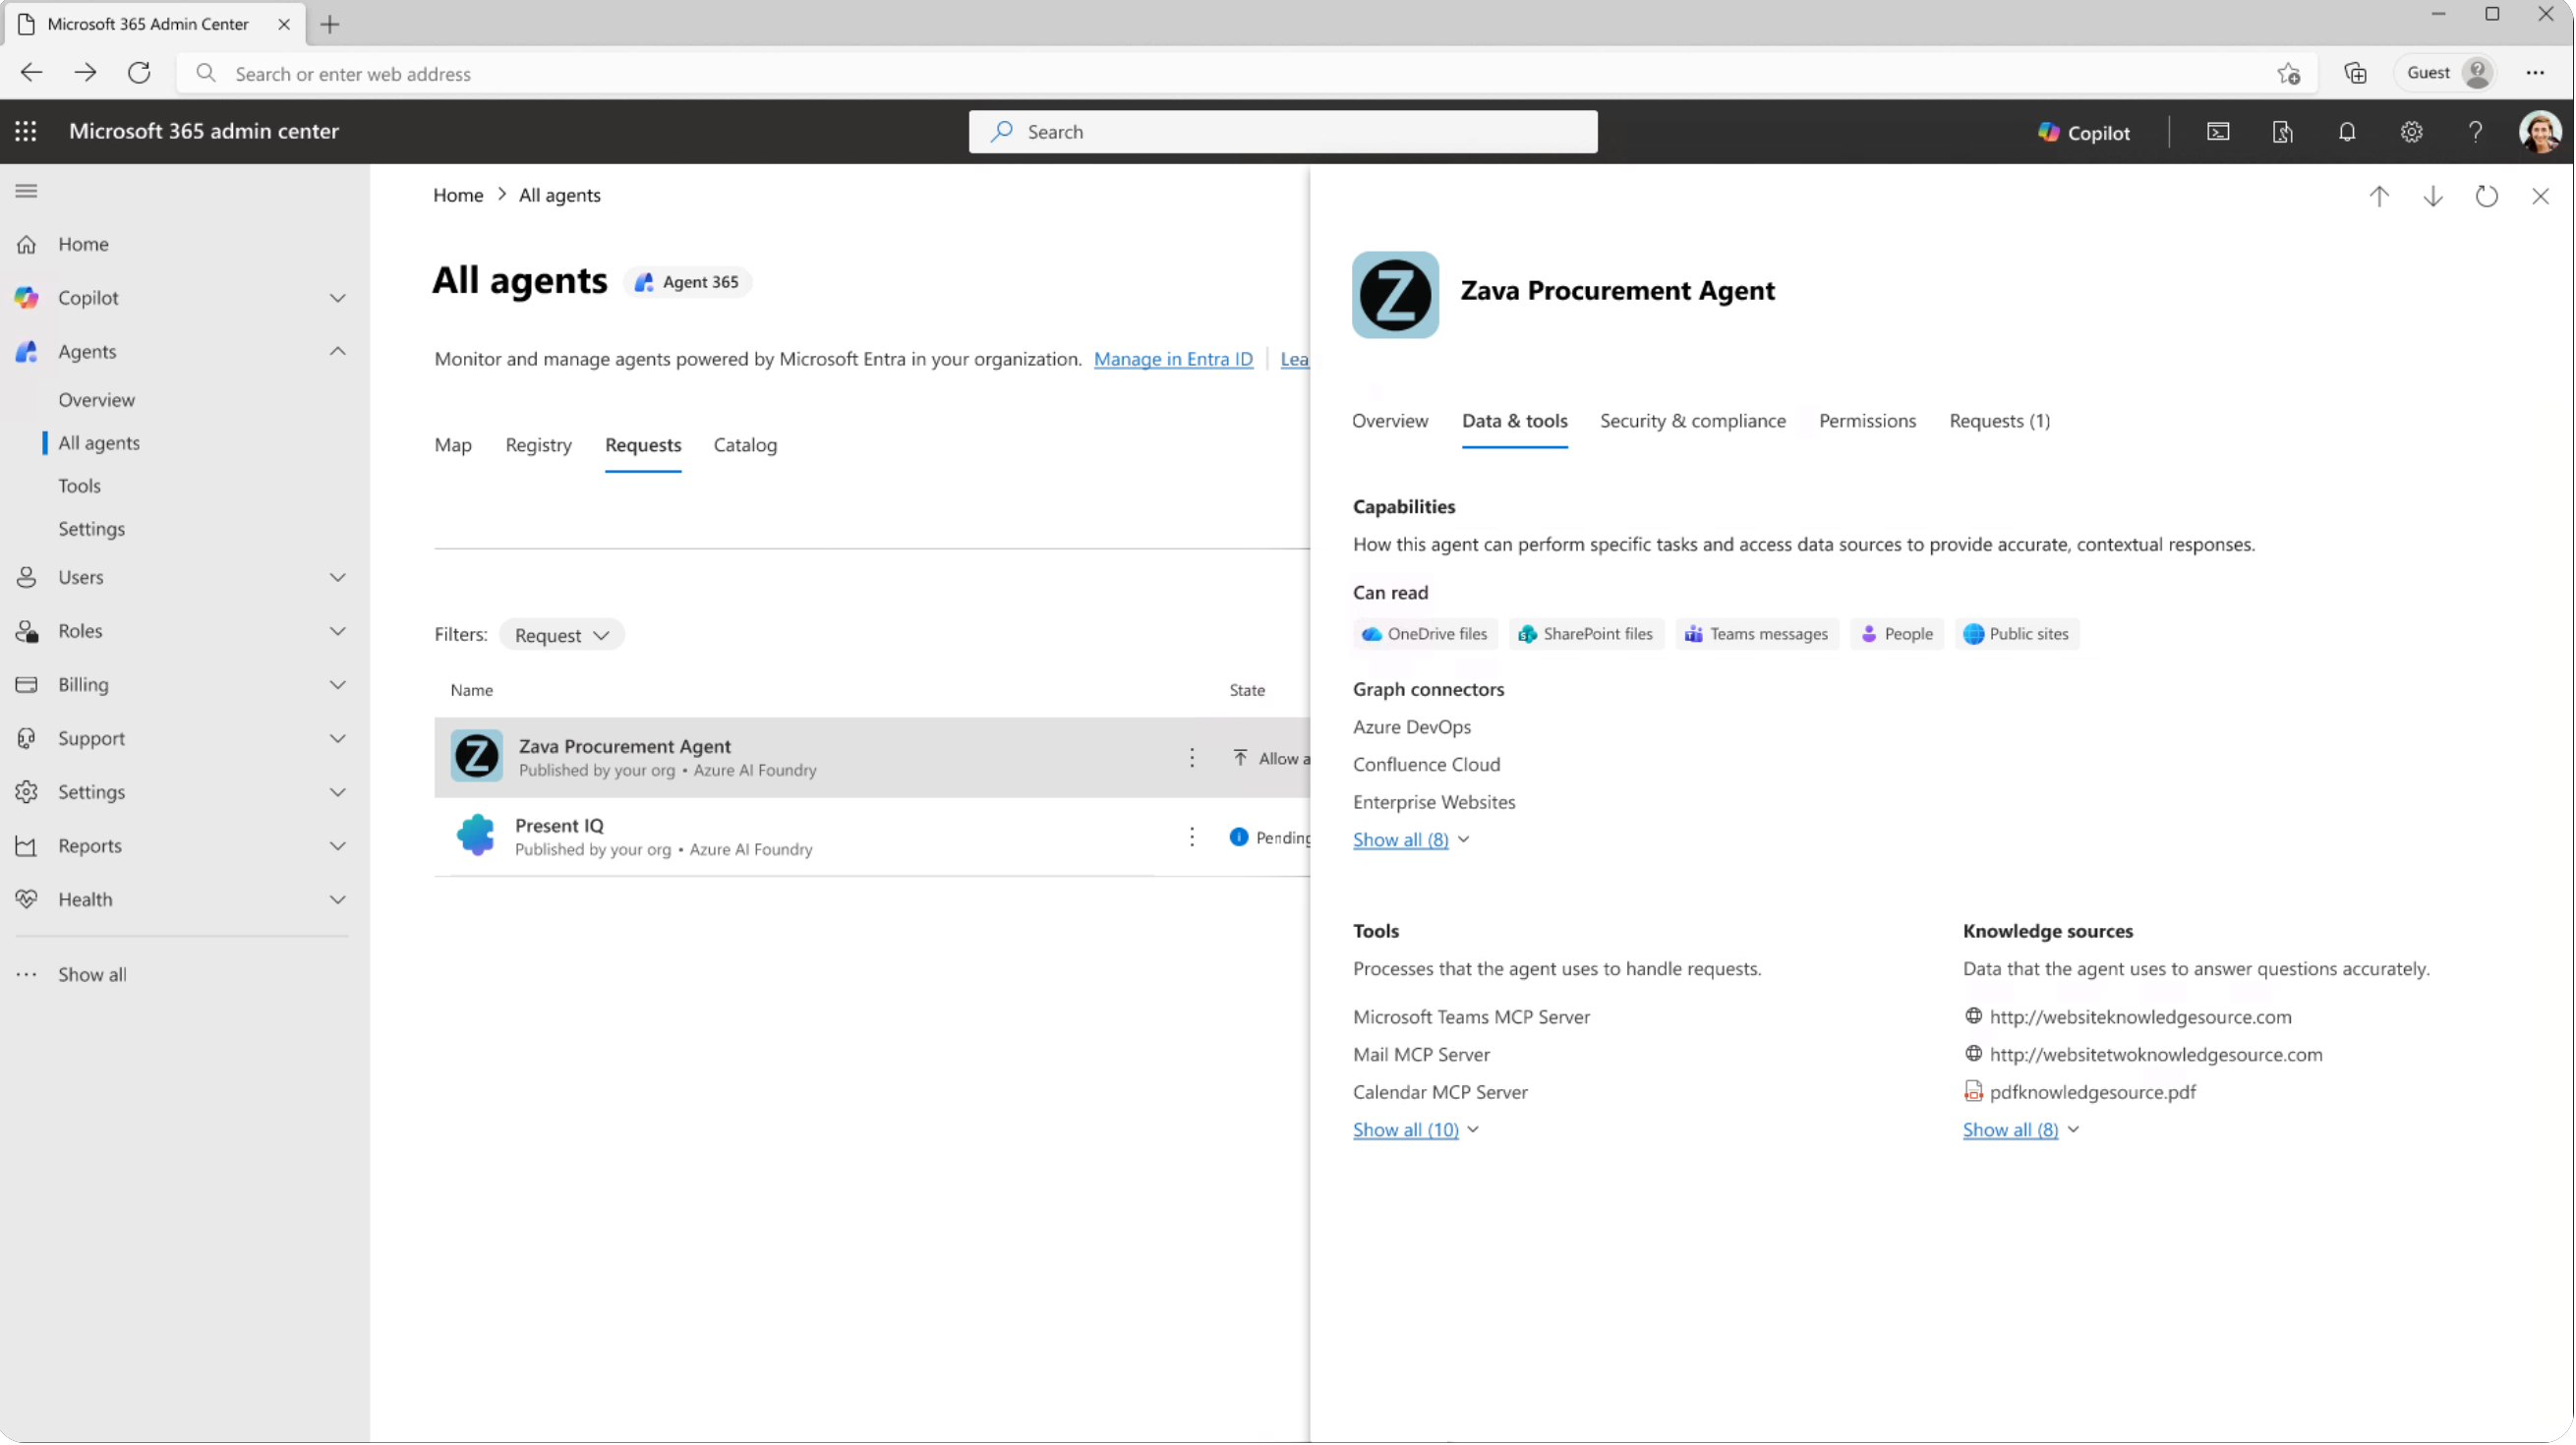Viewport: 2576px width, 1445px height.
Task: Add page to favorites star icon
Action: [2288, 73]
